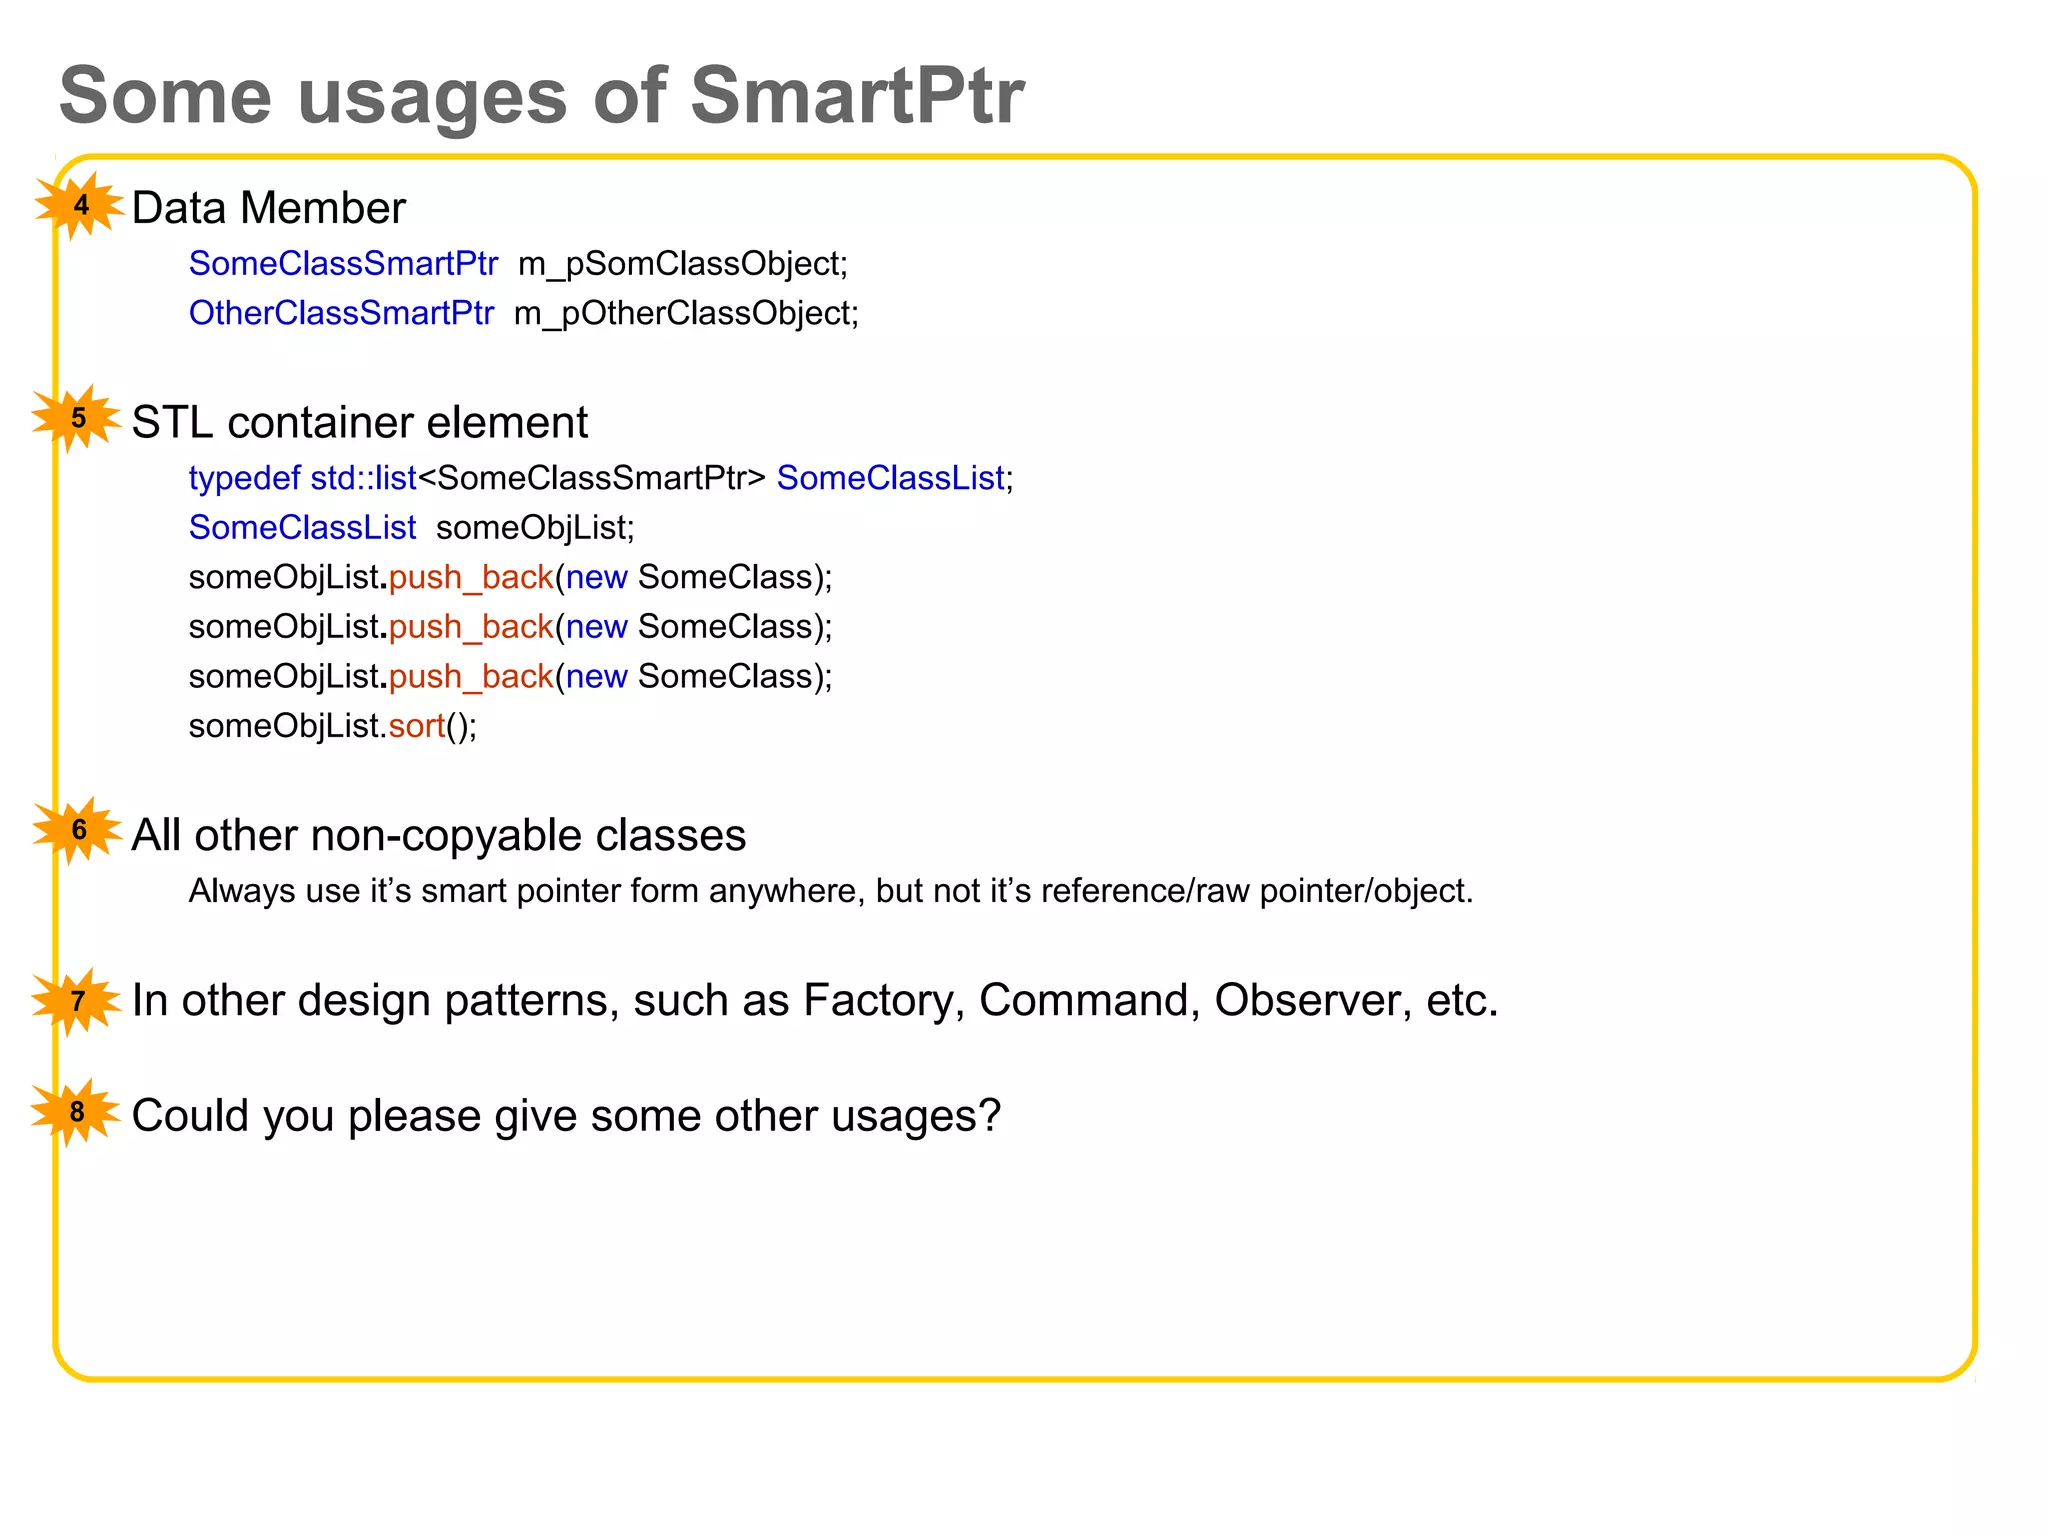Click the 'Always use it's smart pointer' sentence

click(830, 890)
